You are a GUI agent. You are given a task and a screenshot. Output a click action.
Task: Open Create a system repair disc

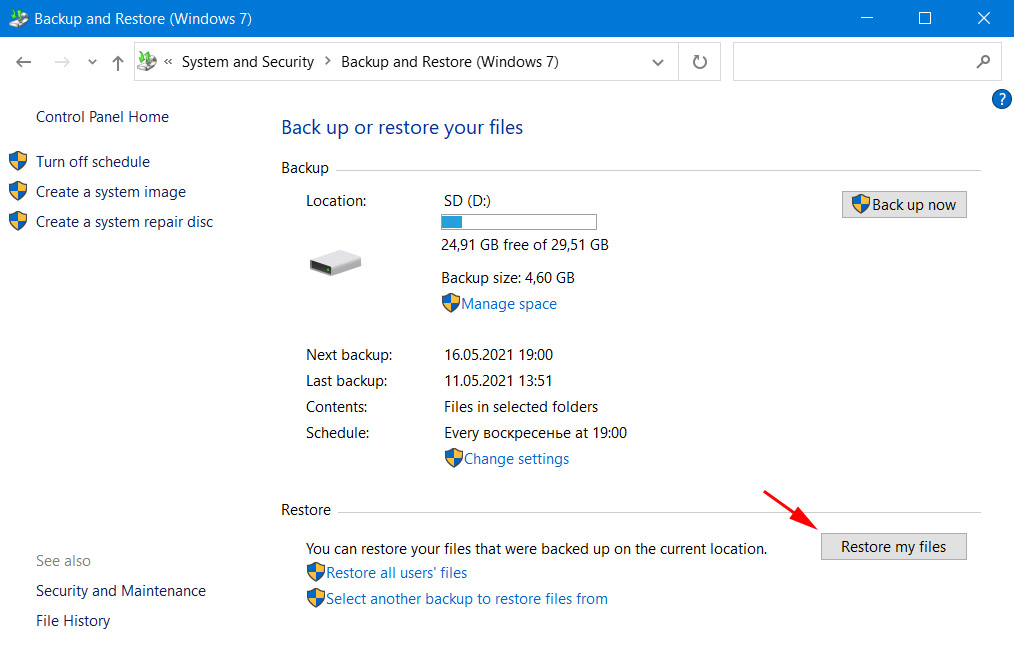(124, 222)
